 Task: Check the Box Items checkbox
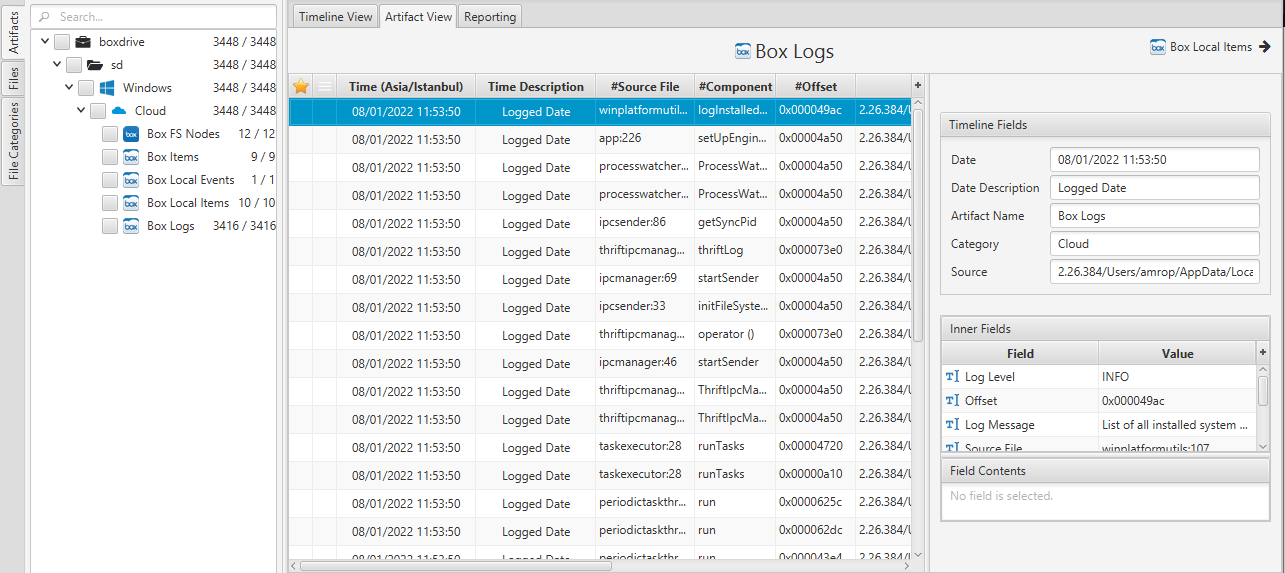coord(110,157)
